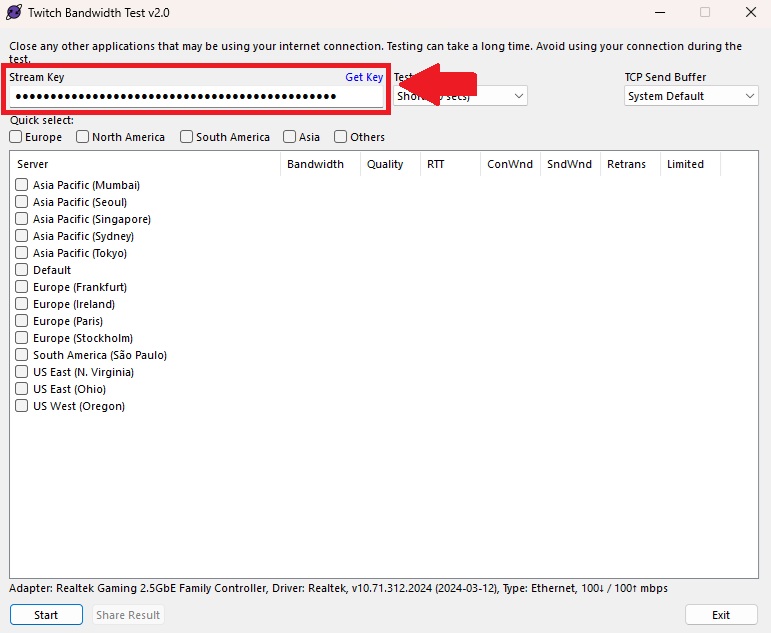This screenshot has height=633, width=771.
Task: Click the Retrans column header
Action: tap(630, 164)
